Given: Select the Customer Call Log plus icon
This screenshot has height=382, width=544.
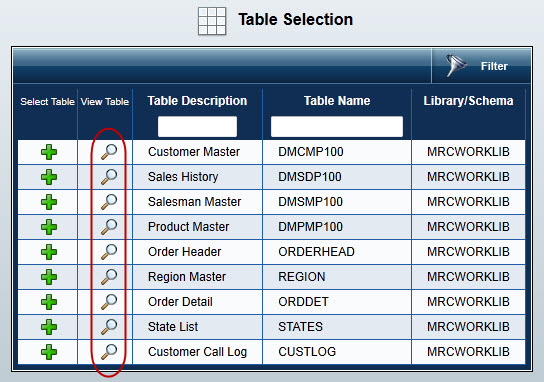Looking at the screenshot, I should (x=49, y=352).
